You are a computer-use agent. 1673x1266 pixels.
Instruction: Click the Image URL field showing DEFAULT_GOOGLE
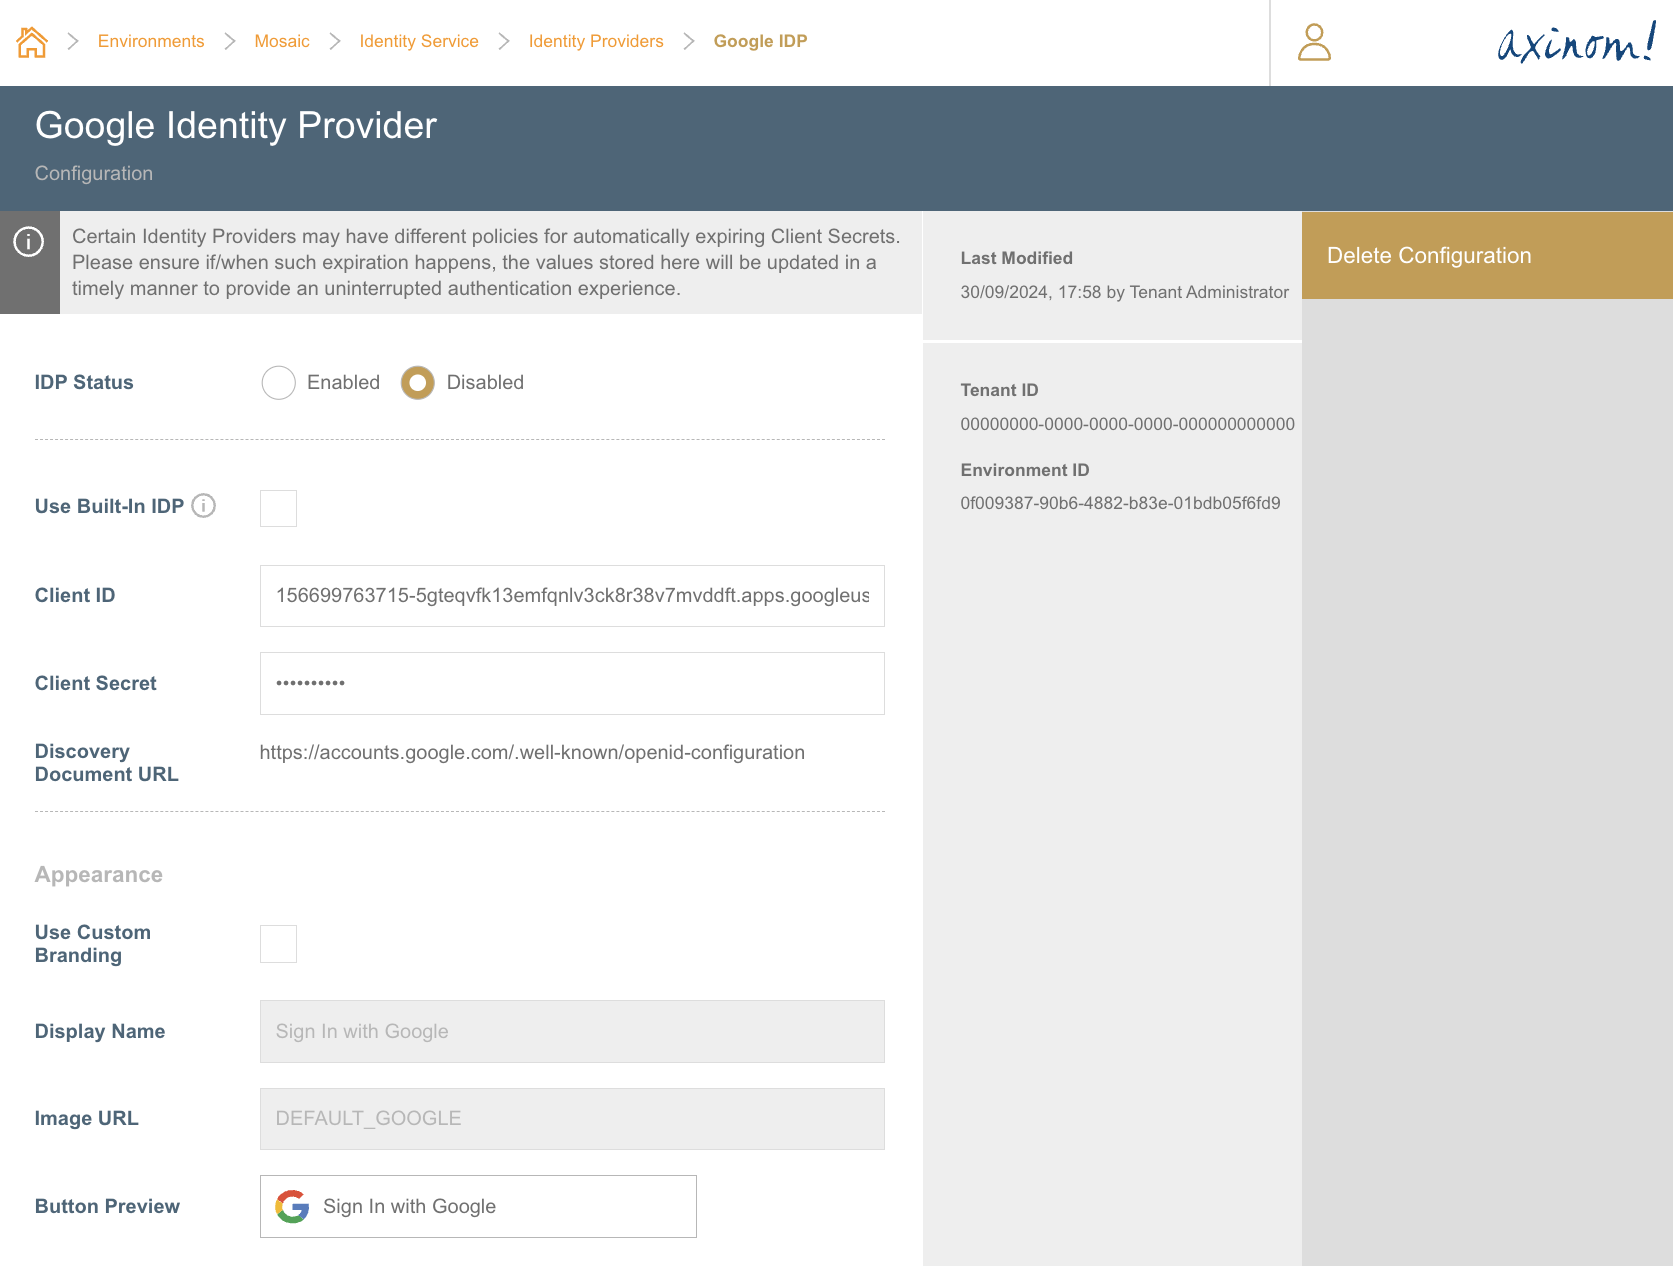tap(571, 1118)
